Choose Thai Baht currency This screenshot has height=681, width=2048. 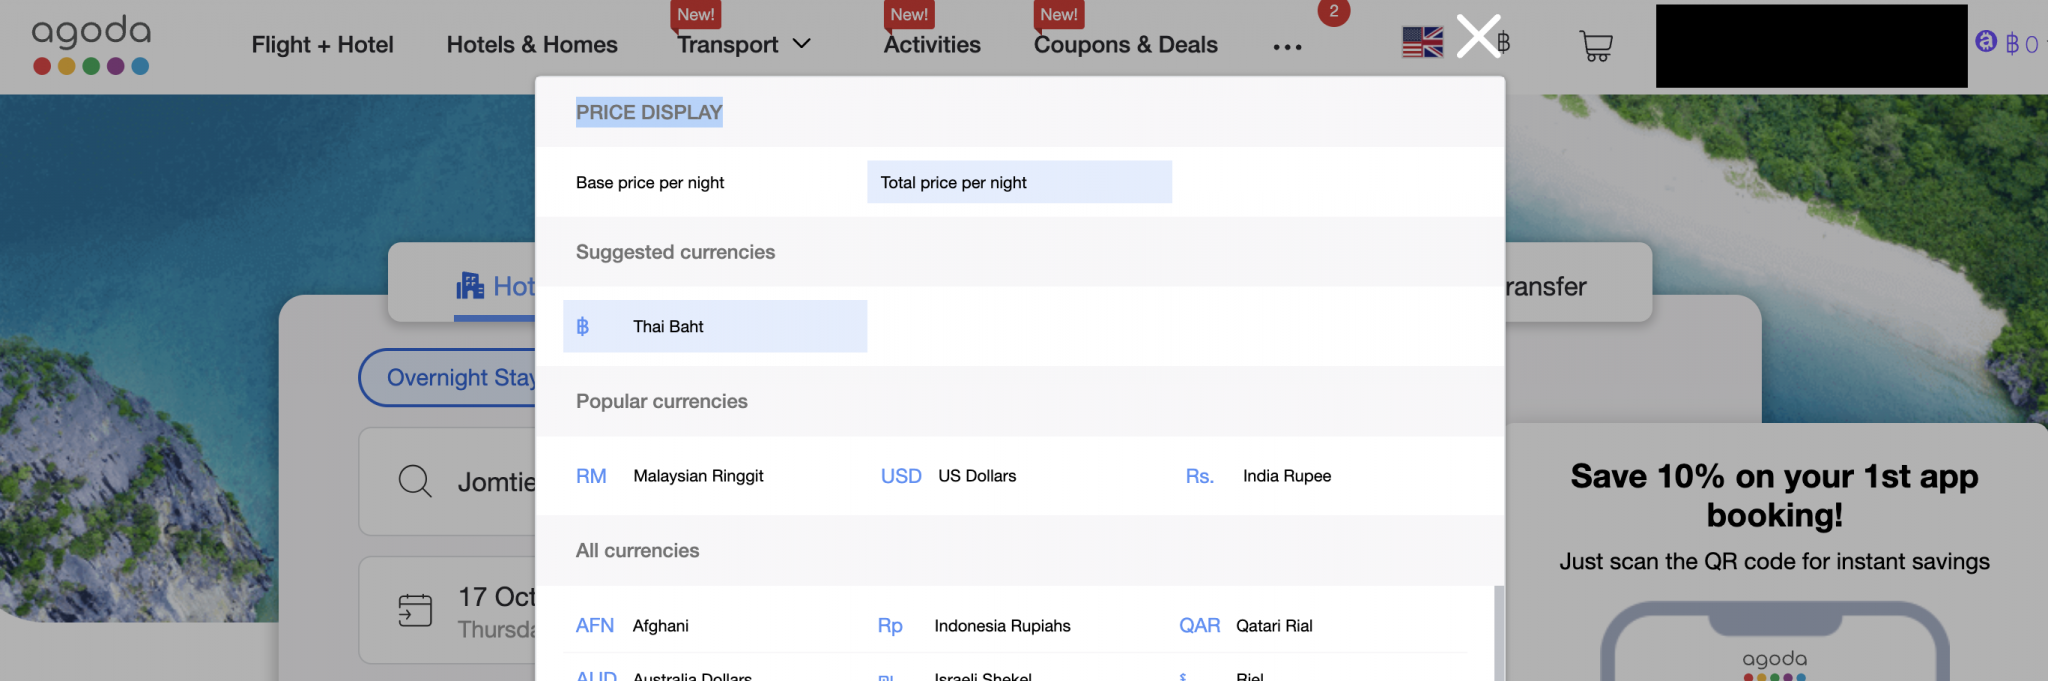715,326
